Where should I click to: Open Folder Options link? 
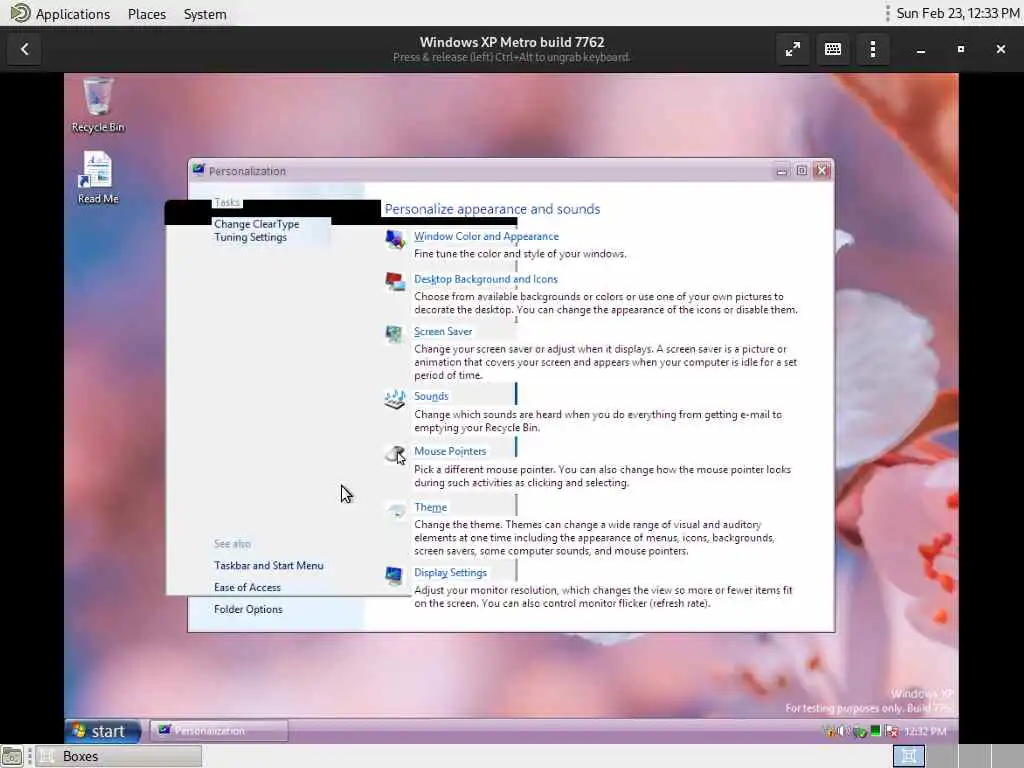[248, 609]
